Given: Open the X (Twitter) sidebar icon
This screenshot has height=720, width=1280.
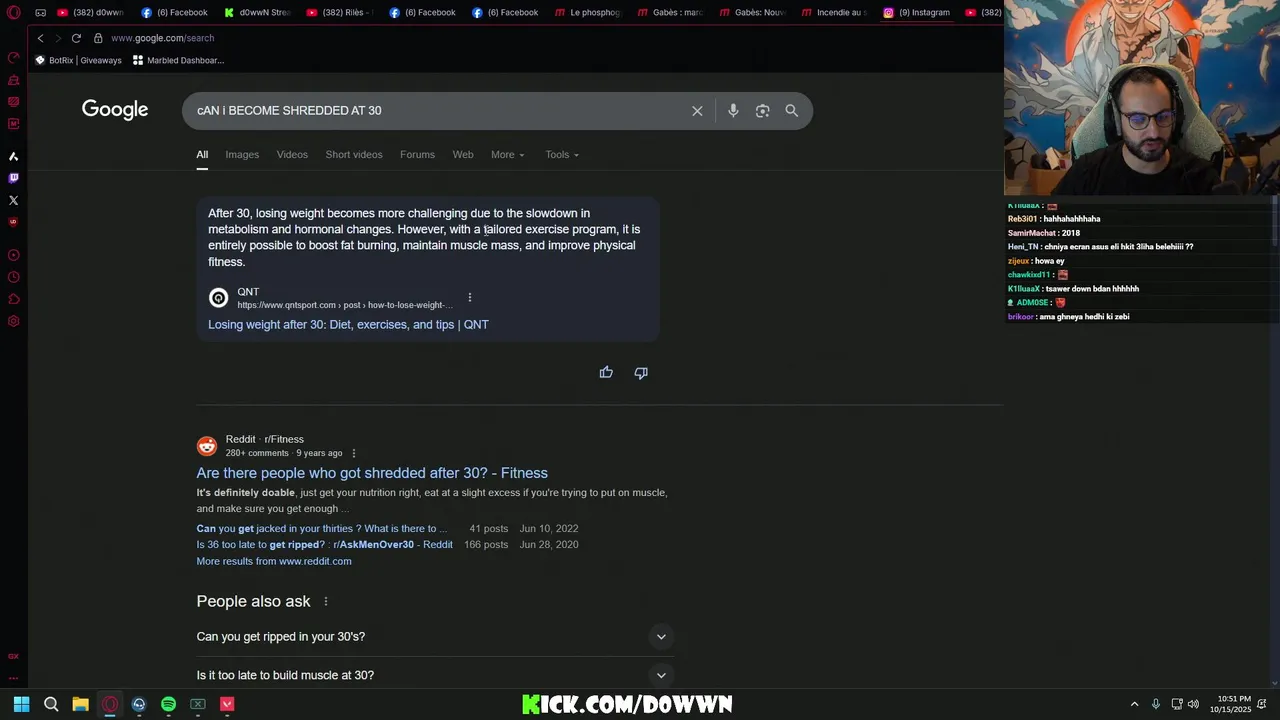Looking at the screenshot, I should click(x=13, y=200).
